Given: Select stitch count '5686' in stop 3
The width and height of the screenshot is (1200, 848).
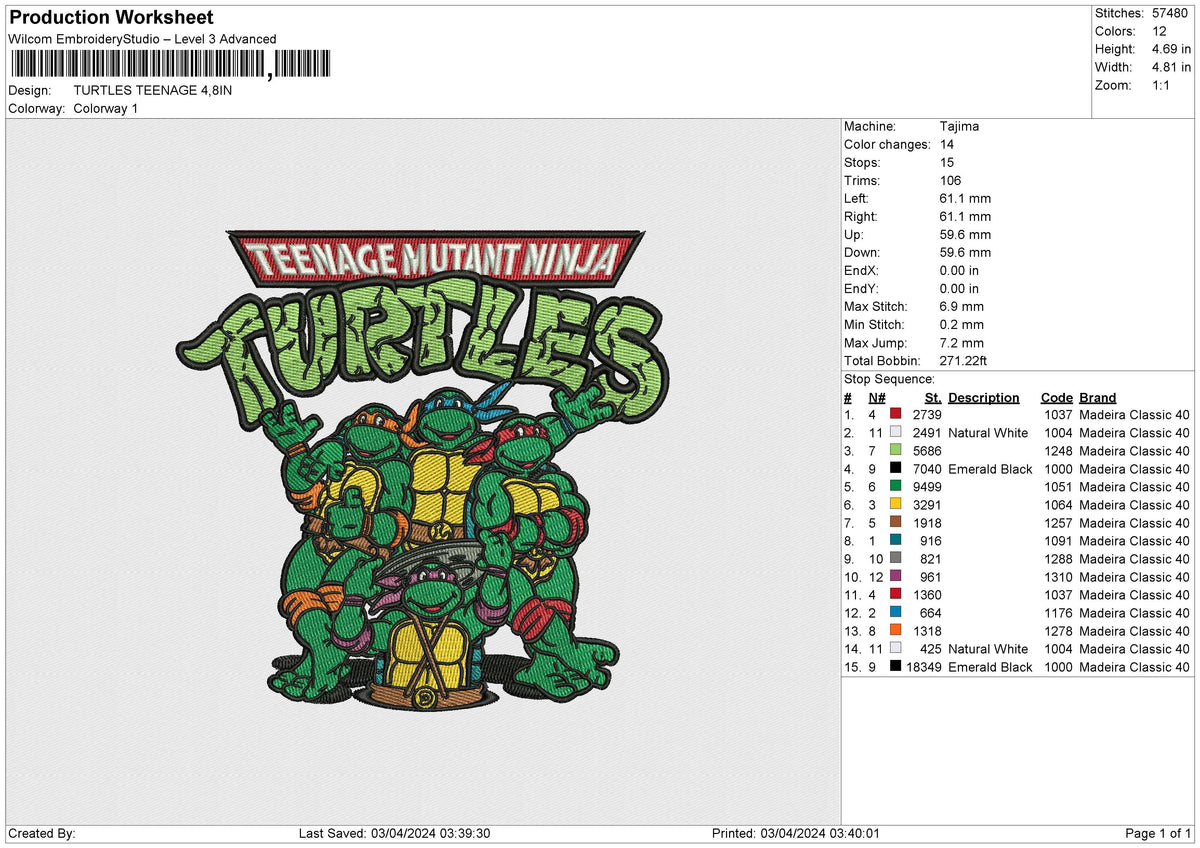Looking at the screenshot, I should [x=926, y=450].
